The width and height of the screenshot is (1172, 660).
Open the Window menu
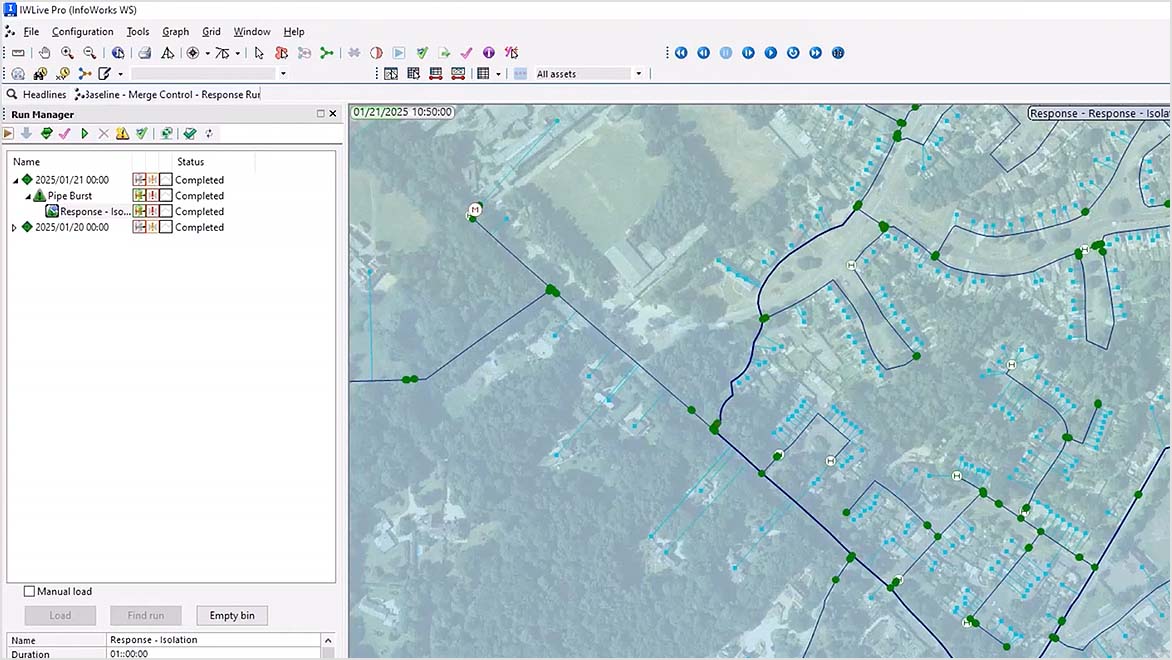(251, 31)
